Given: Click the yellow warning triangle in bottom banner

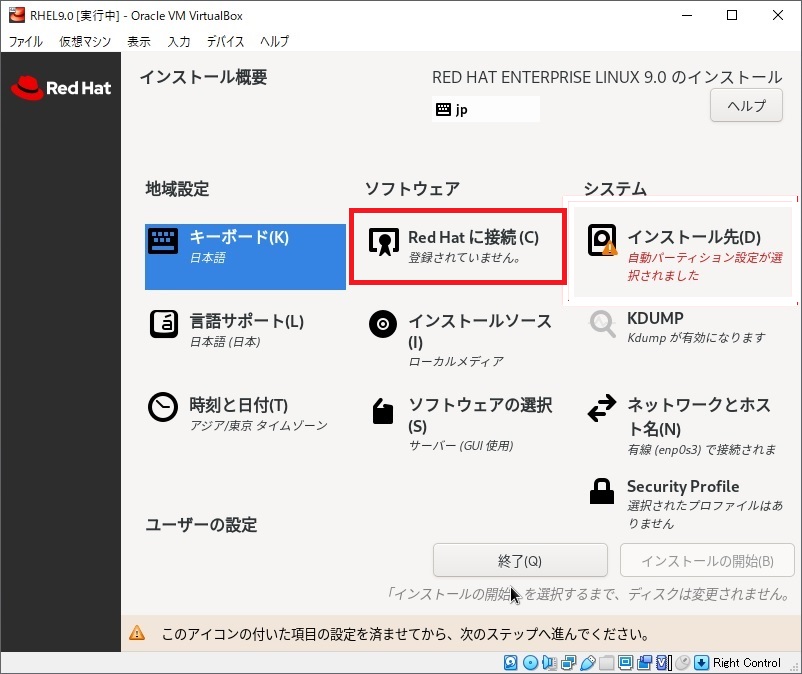Looking at the screenshot, I should pos(137,634).
